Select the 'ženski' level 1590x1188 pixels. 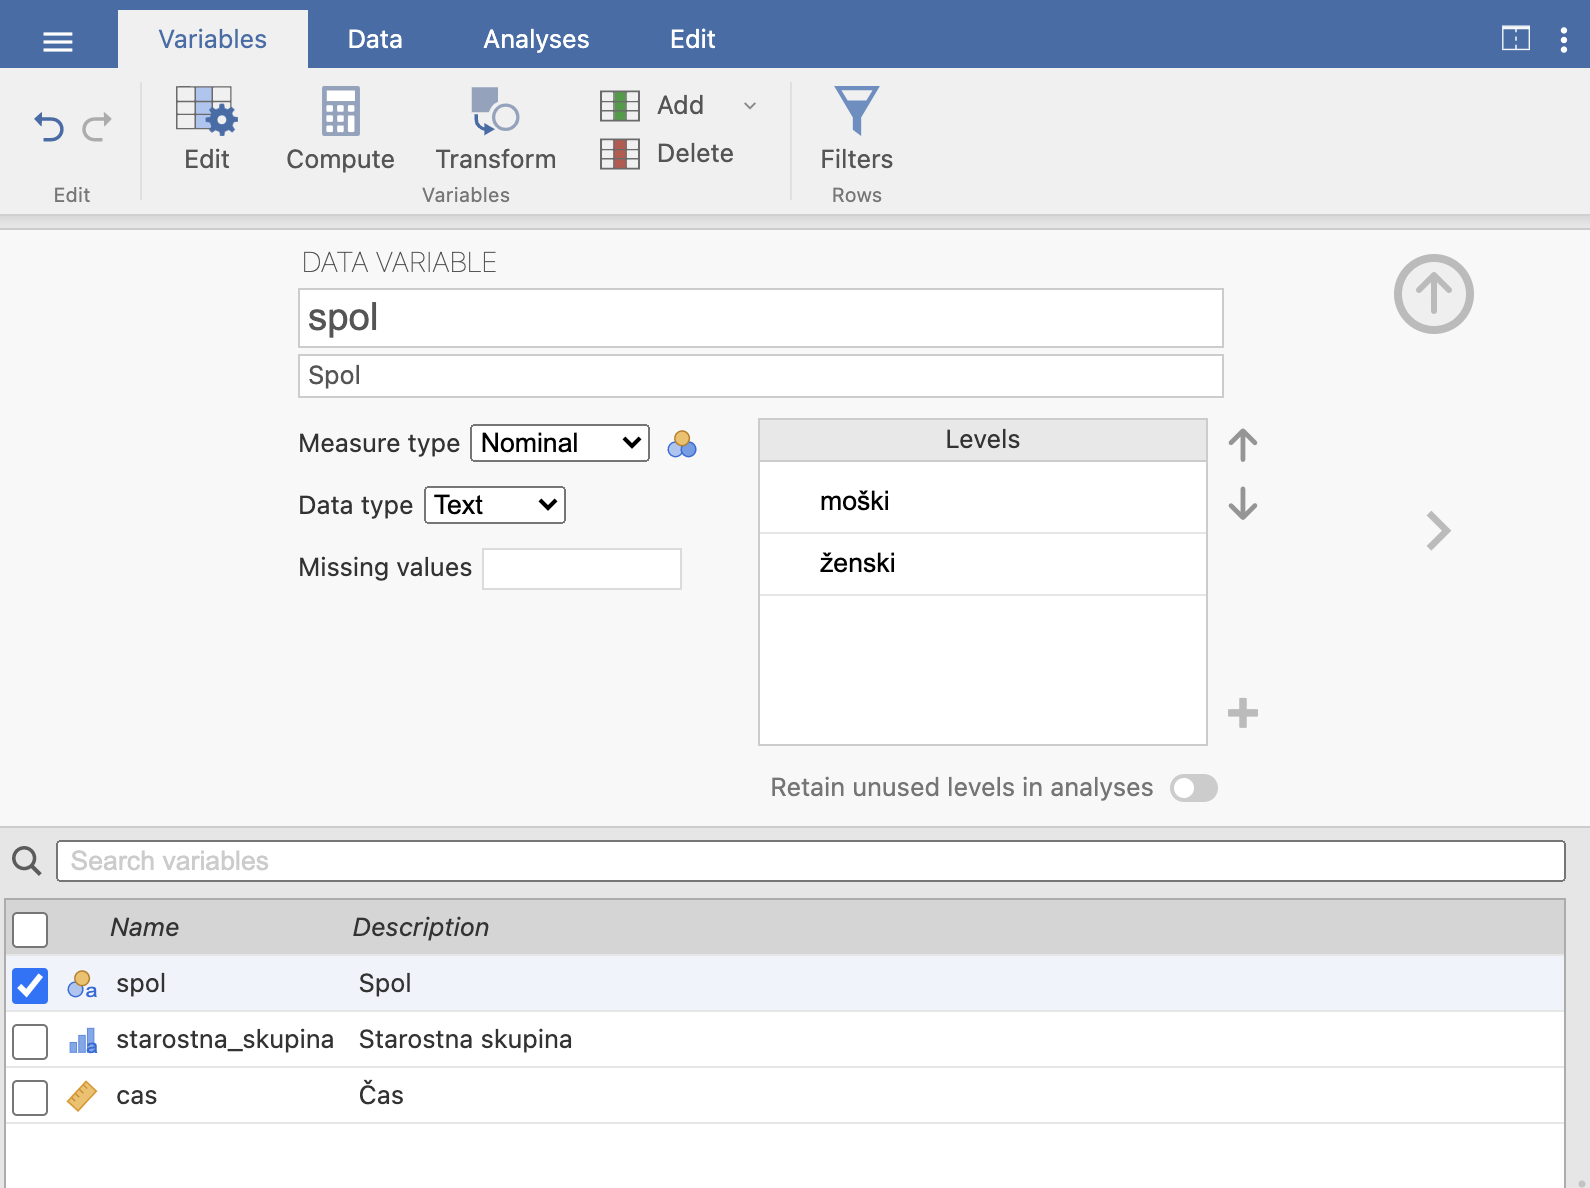[x=983, y=564]
